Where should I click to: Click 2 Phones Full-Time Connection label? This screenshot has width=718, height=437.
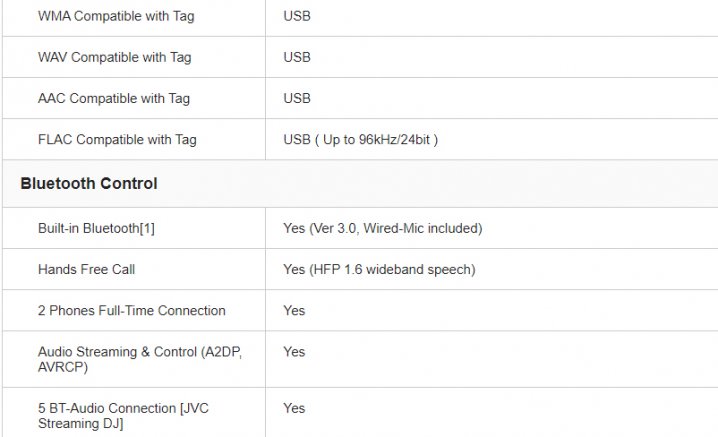[132, 310]
